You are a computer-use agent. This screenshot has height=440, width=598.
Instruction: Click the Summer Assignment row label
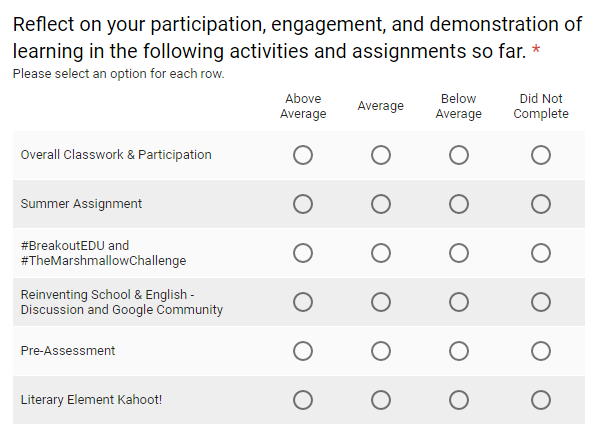click(x=81, y=204)
